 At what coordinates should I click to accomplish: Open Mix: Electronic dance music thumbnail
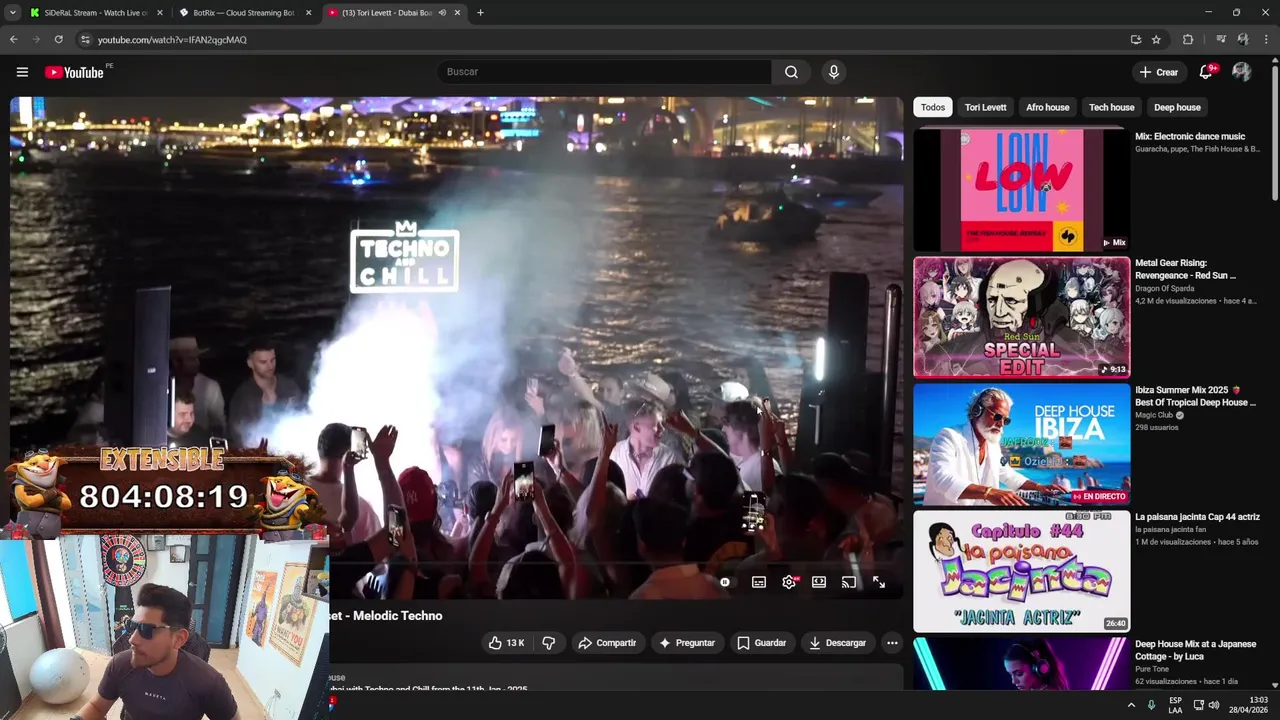pyautogui.click(x=1021, y=189)
